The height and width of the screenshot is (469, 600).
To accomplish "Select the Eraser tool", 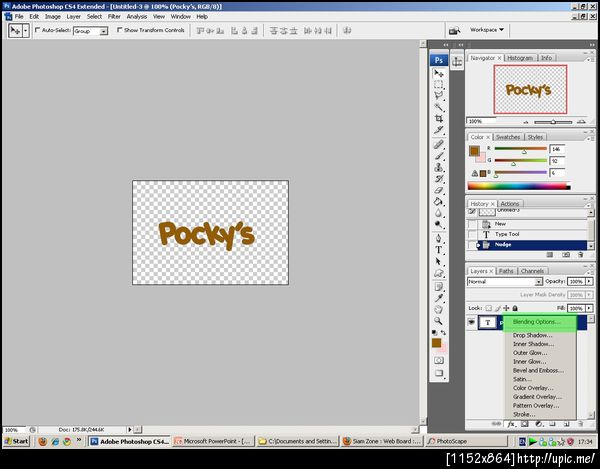I will [x=439, y=190].
